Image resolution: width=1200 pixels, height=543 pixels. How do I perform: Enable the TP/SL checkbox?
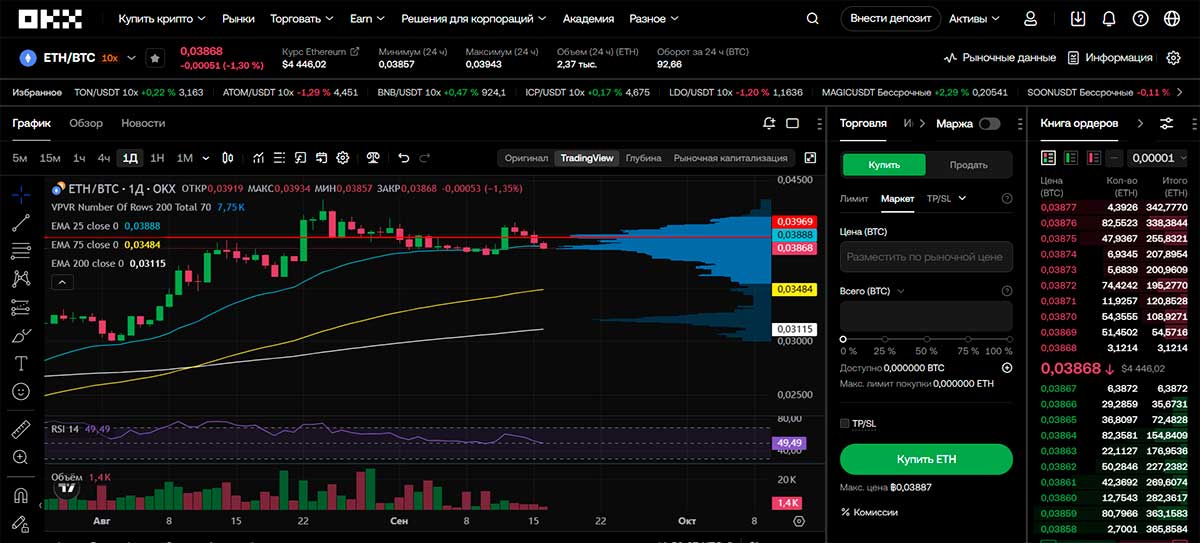845,424
